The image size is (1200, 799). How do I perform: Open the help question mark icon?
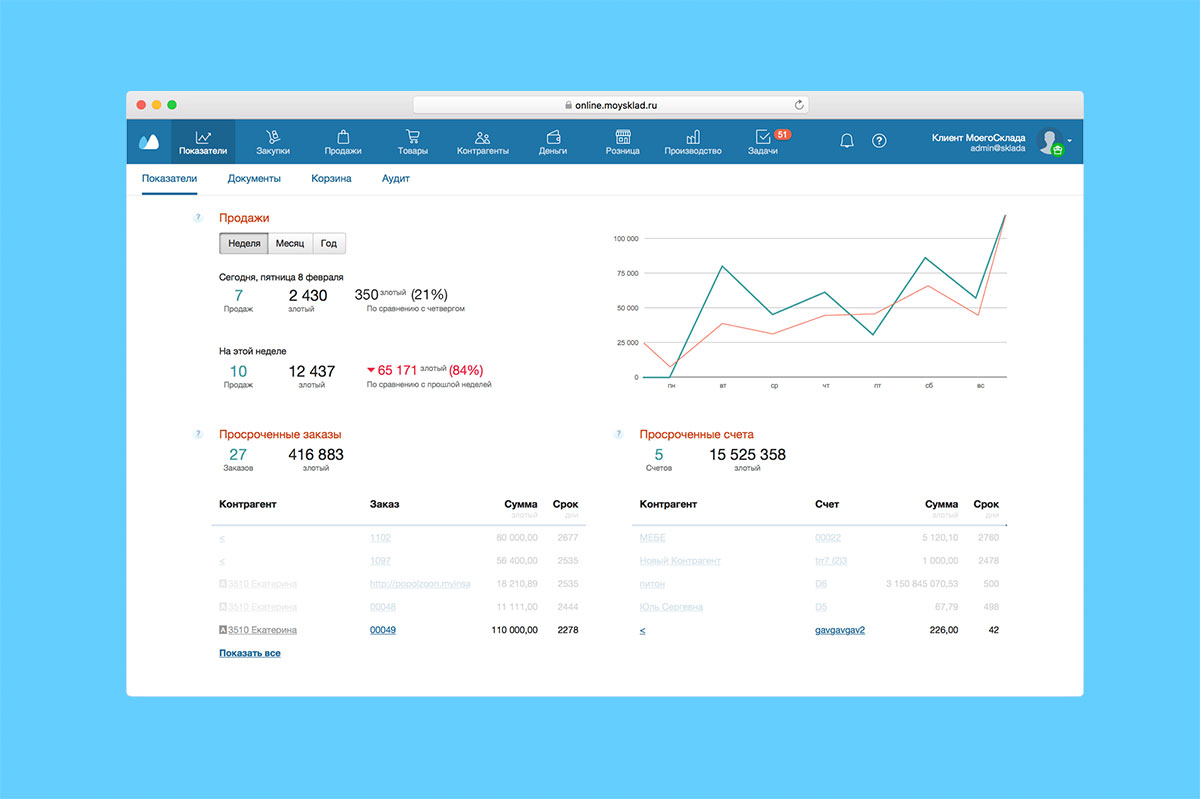tap(879, 141)
